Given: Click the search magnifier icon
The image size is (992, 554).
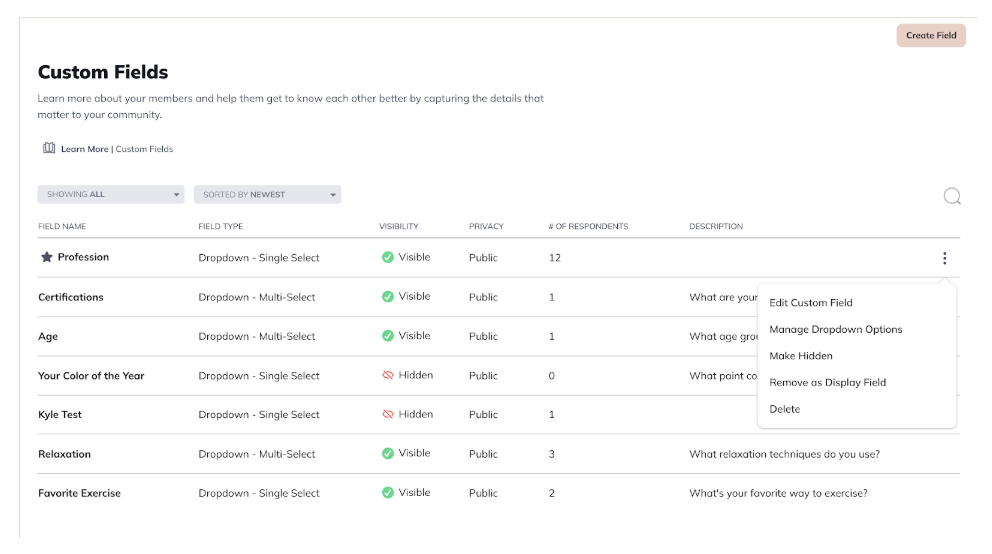Looking at the screenshot, I should point(952,196).
